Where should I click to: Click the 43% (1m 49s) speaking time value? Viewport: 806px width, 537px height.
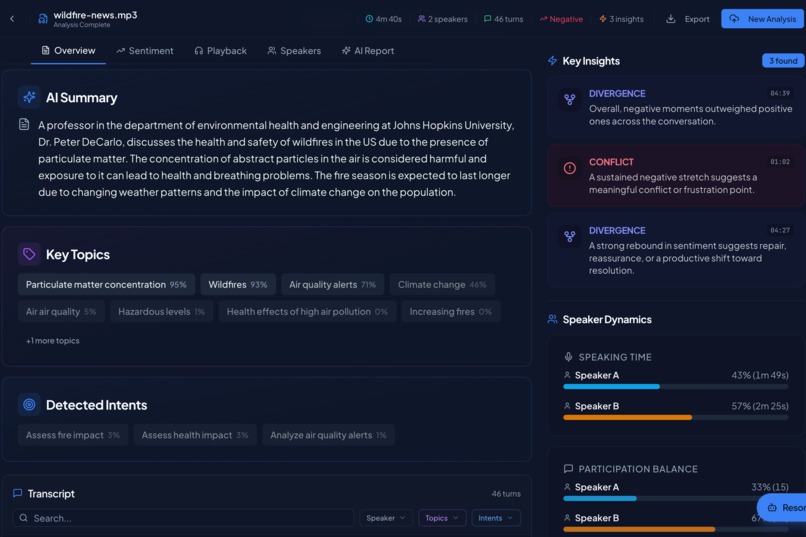pyautogui.click(x=760, y=375)
